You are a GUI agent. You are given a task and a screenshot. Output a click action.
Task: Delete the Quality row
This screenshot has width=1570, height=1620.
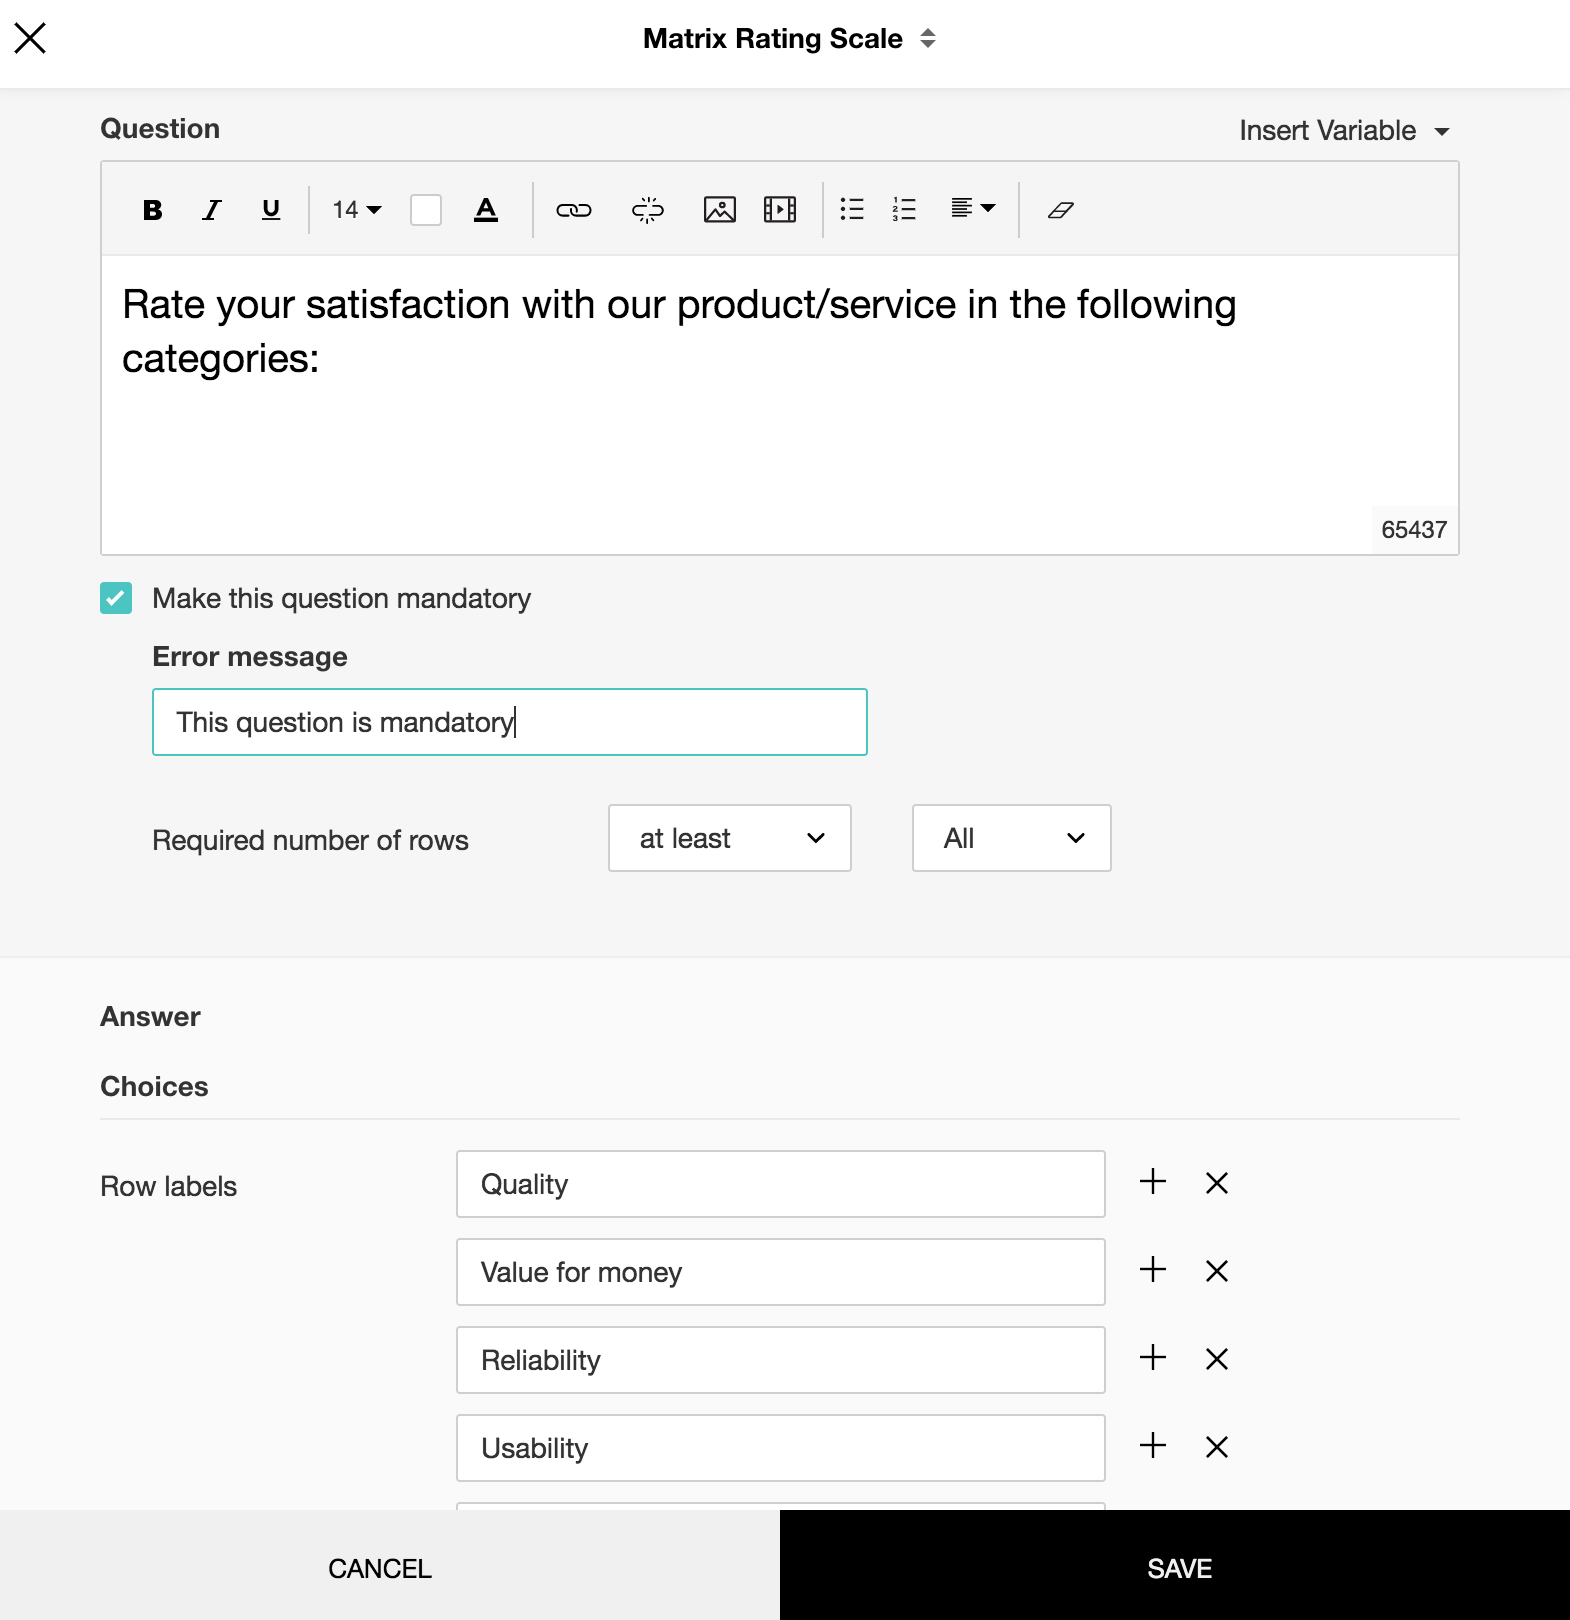point(1217,1183)
